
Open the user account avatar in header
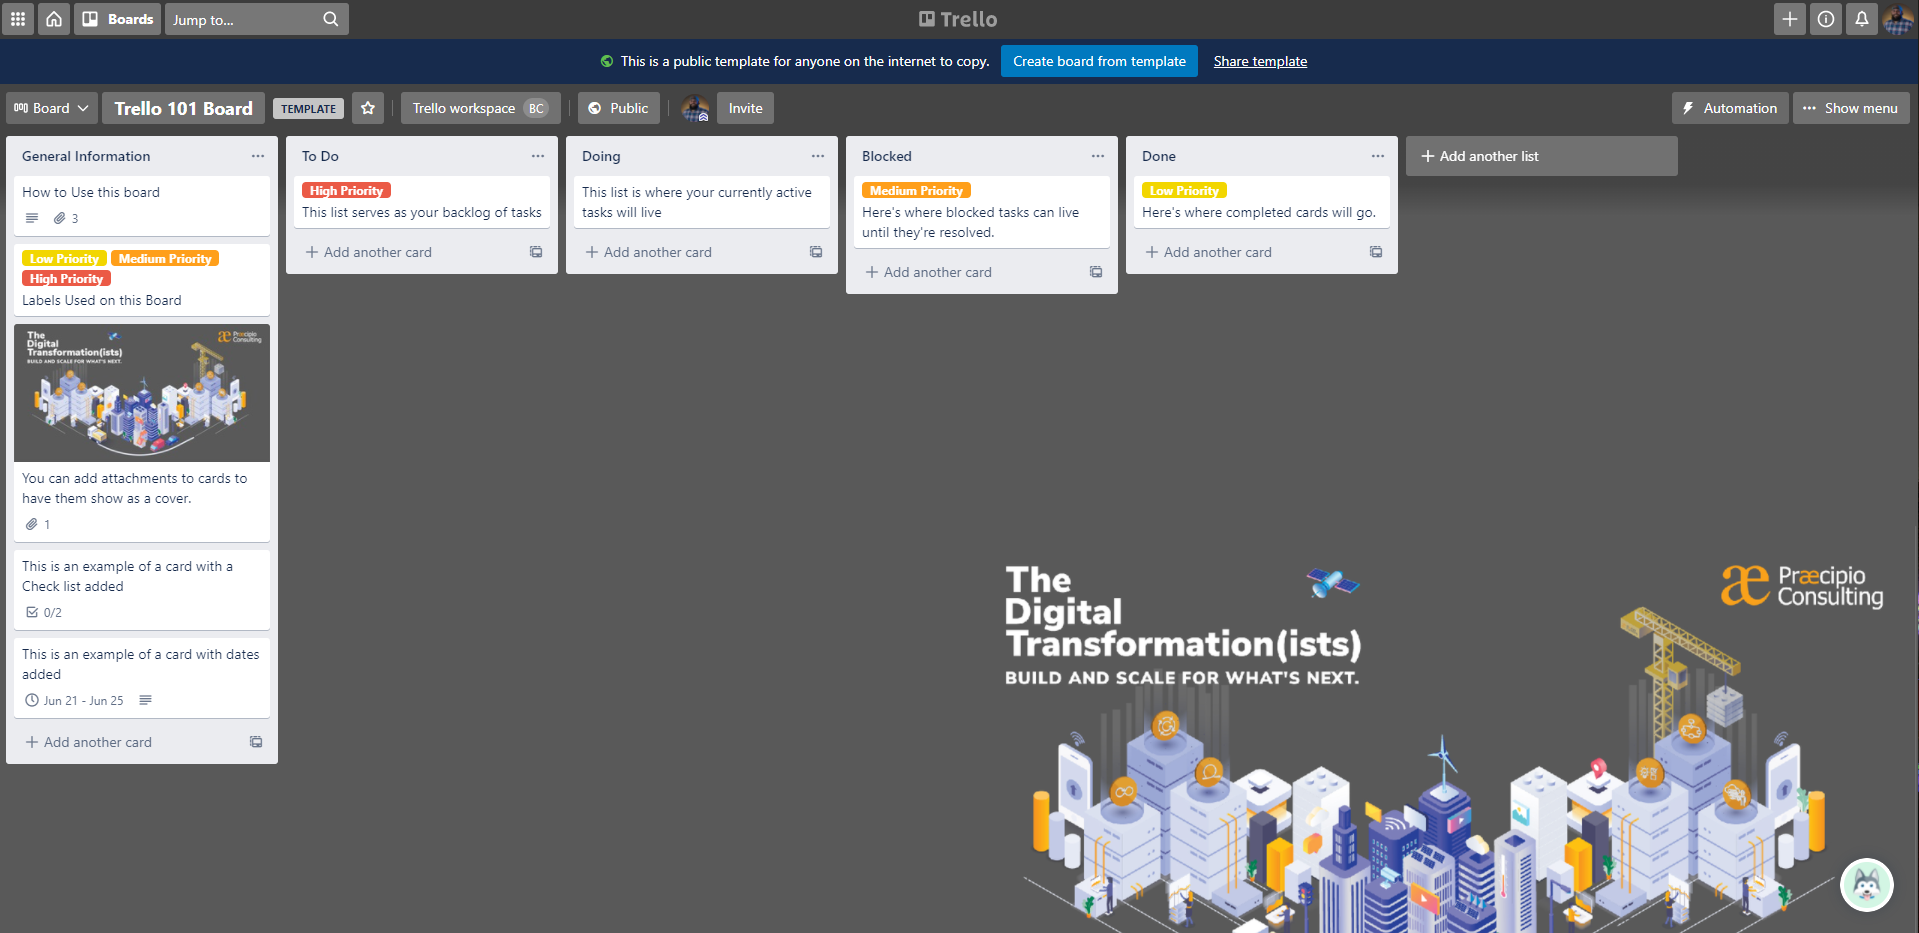1898,19
